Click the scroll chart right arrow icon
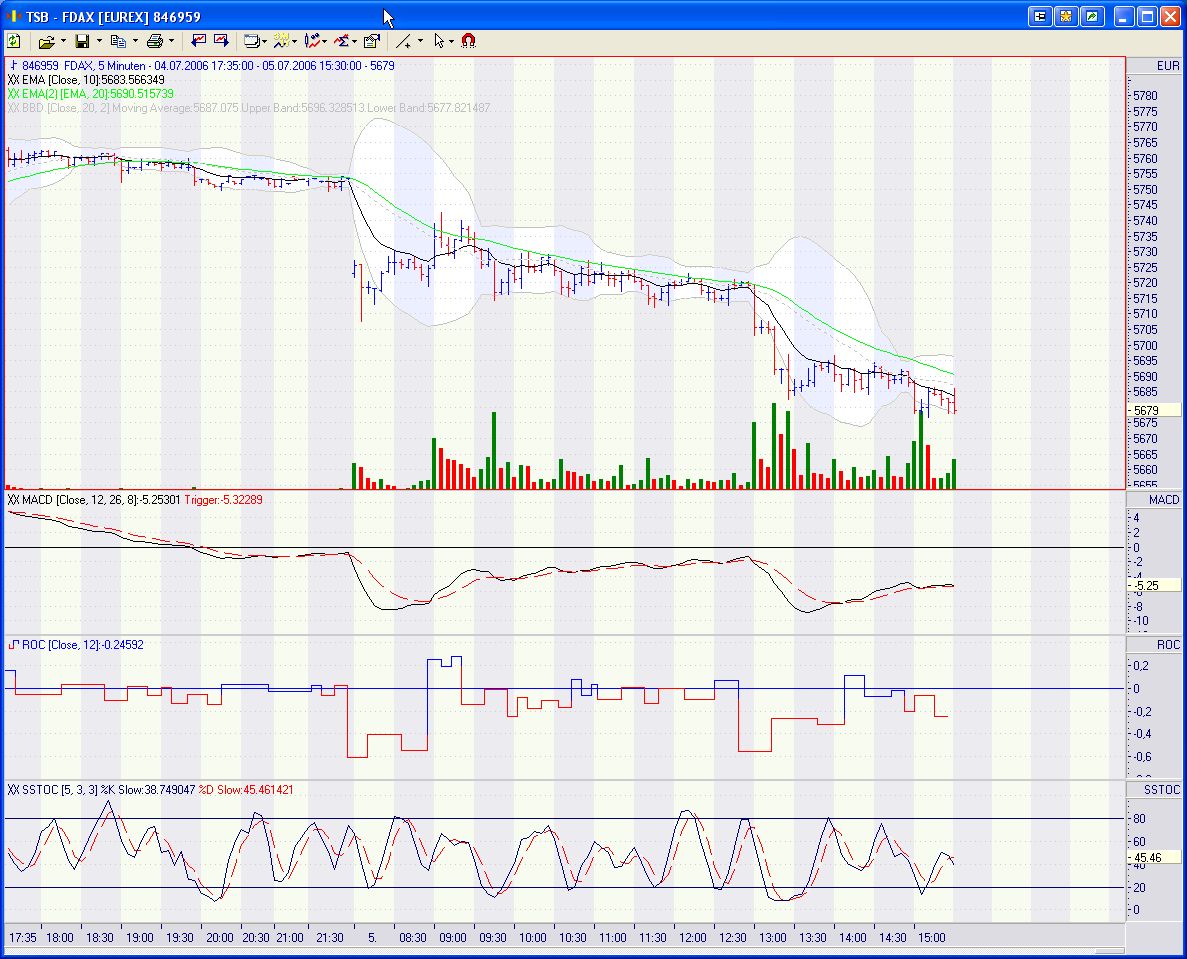Viewport: 1187px width, 959px height. coord(221,41)
